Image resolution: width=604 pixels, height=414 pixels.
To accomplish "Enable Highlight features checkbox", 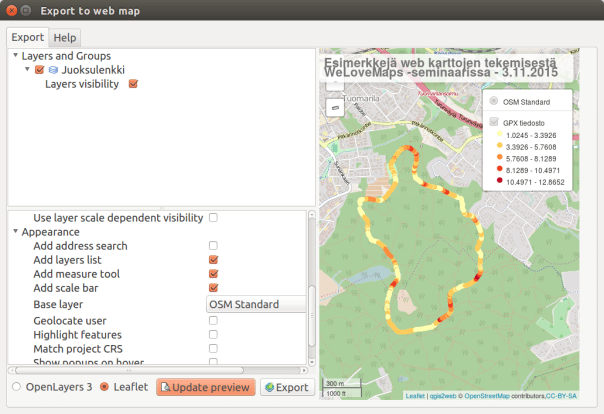I will coord(213,334).
